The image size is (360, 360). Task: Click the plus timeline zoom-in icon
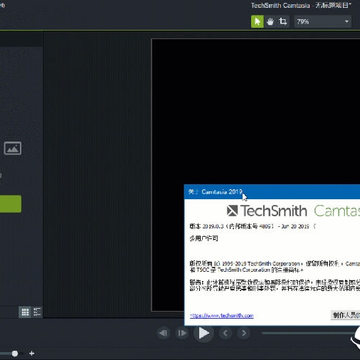[x=32, y=353]
